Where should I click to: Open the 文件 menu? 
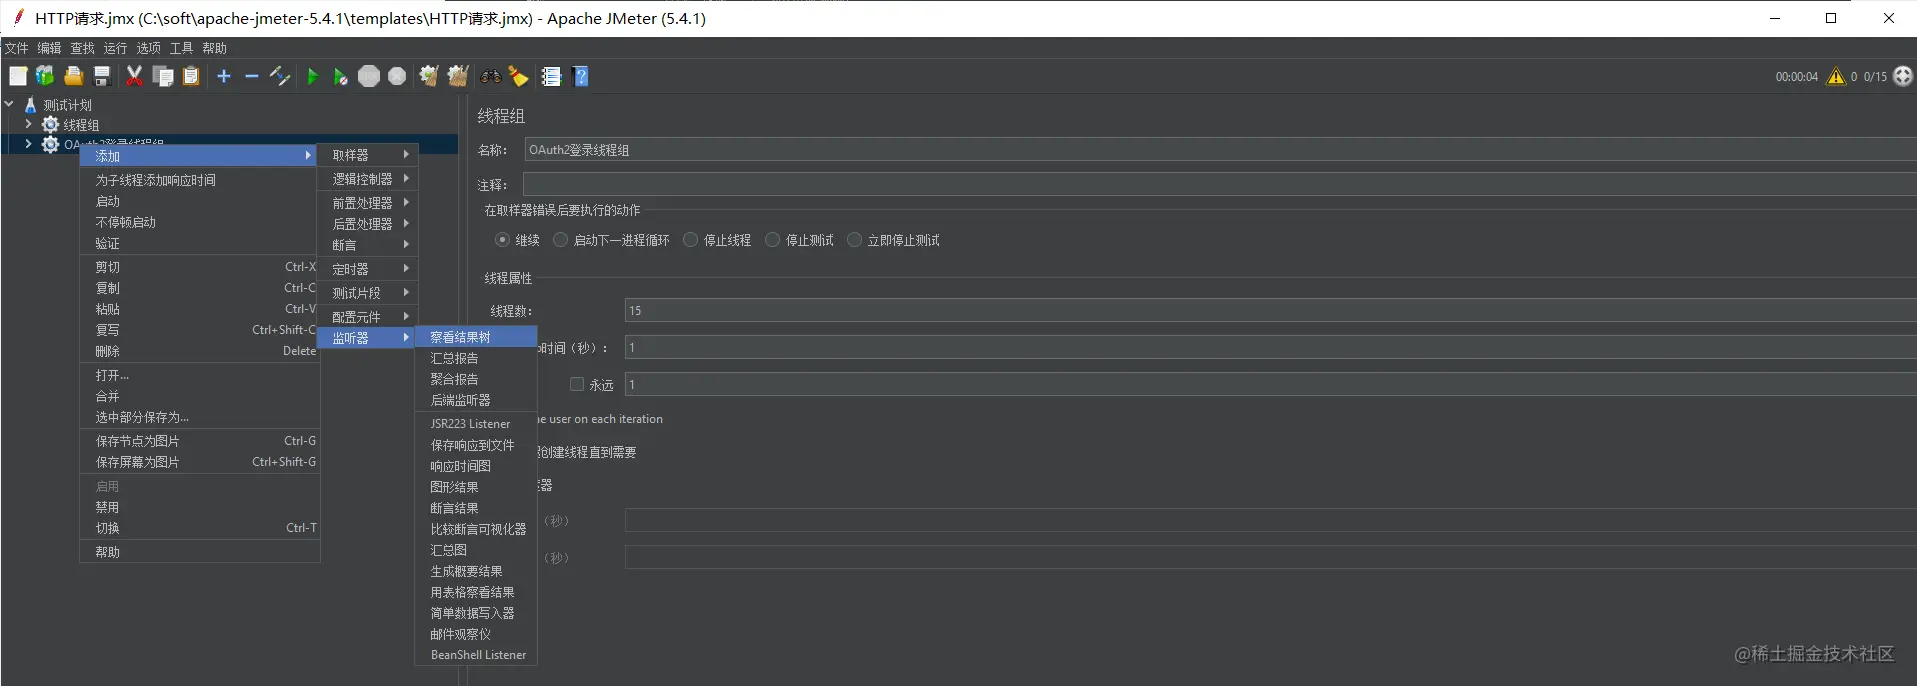[17, 48]
